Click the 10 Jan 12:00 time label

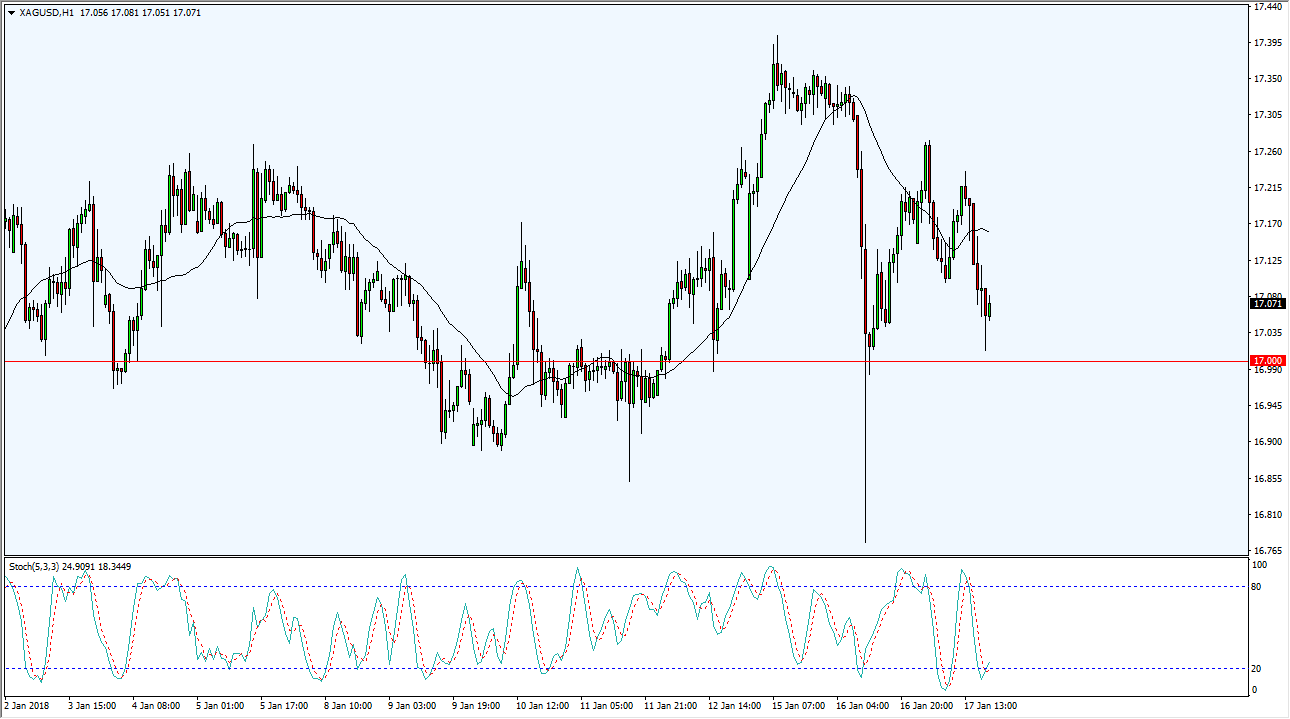pos(541,705)
